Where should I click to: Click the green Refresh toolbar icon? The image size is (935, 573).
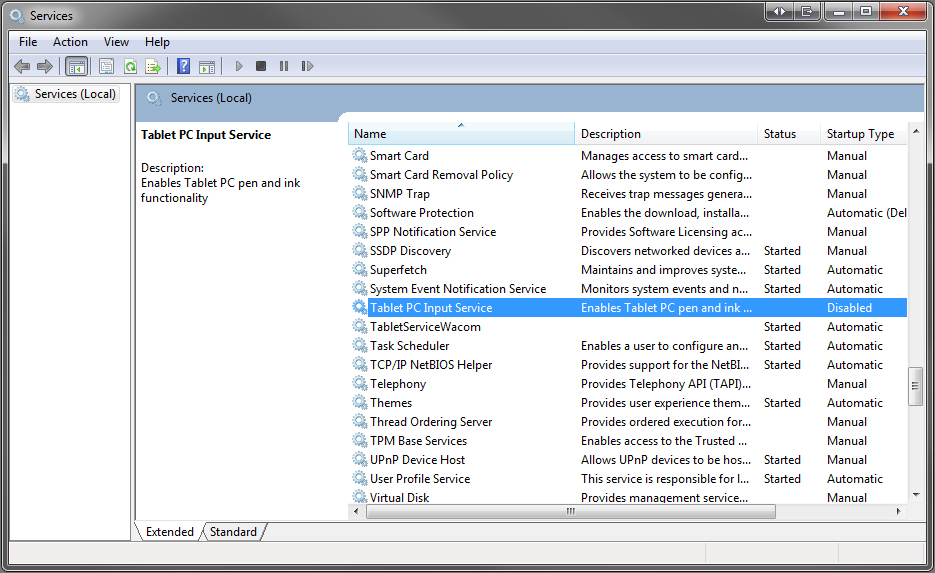(130, 67)
